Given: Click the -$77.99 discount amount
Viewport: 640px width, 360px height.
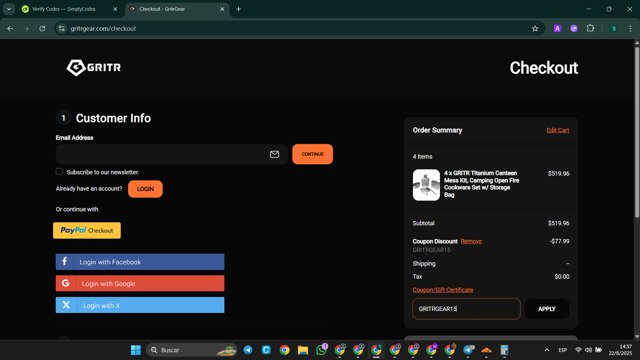Looking at the screenshot, I should 559,241.
